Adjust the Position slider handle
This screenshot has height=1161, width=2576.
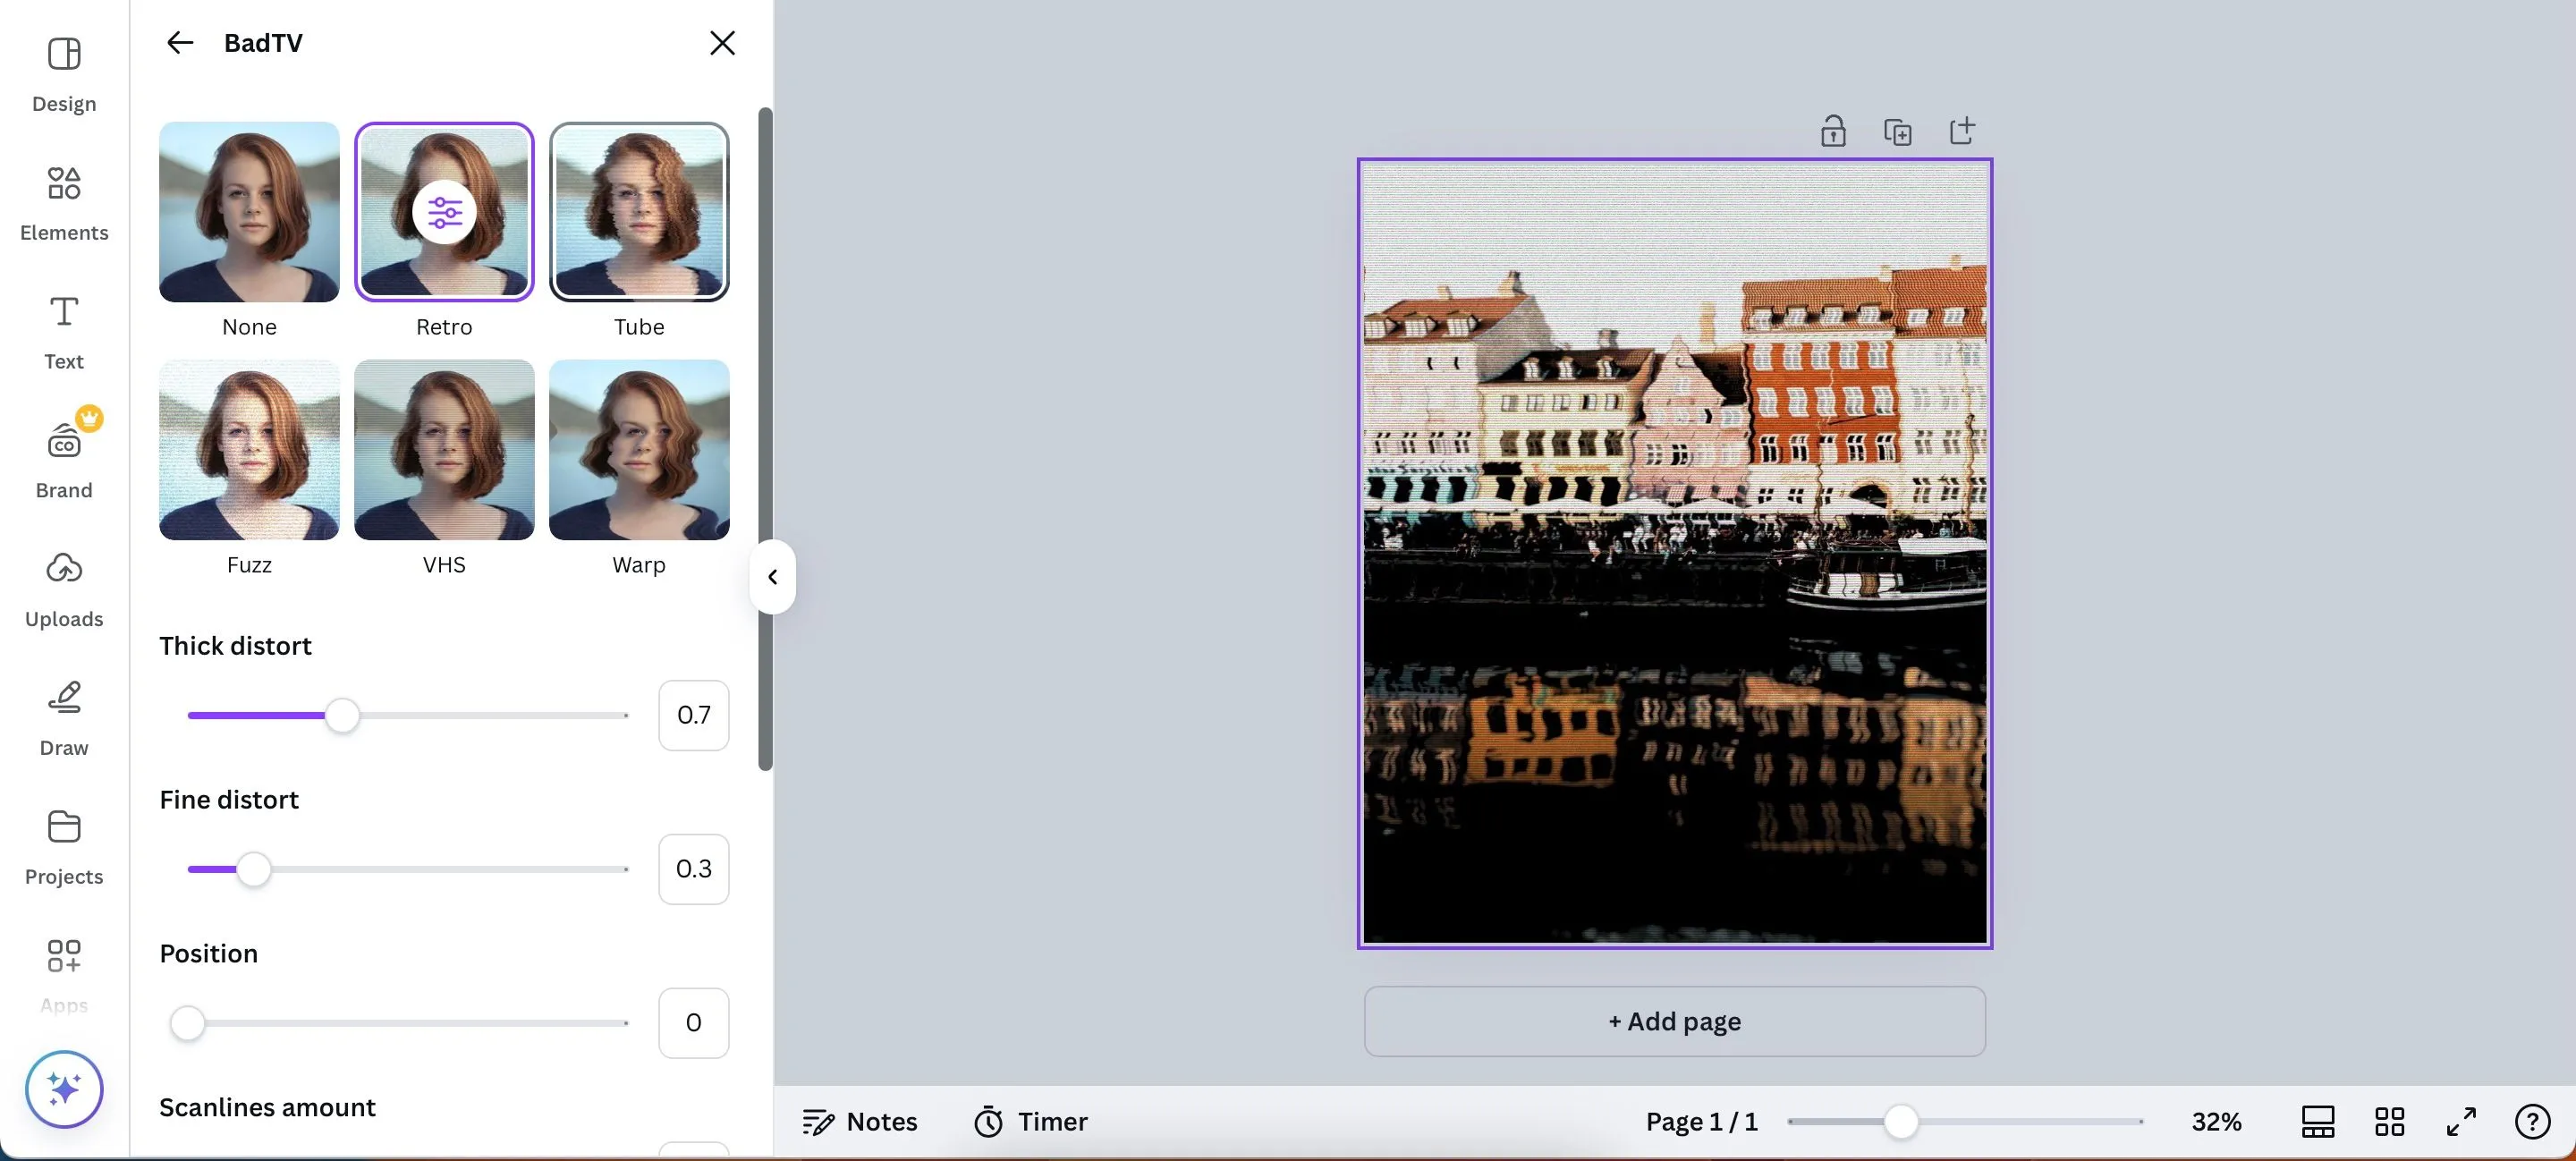[187, 1024]
